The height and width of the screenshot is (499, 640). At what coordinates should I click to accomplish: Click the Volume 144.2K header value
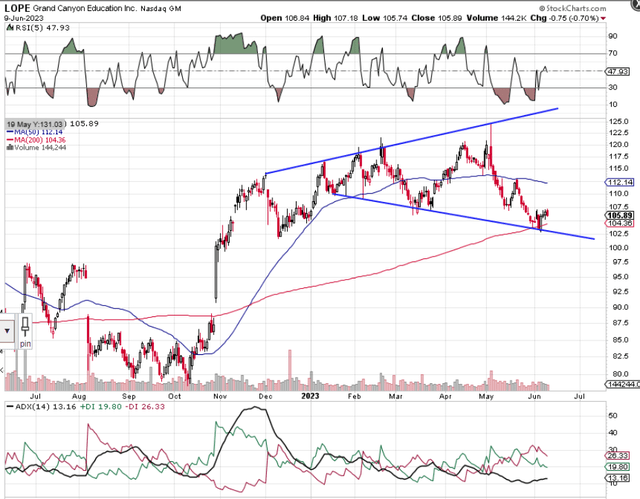click(x=497, y=18)
